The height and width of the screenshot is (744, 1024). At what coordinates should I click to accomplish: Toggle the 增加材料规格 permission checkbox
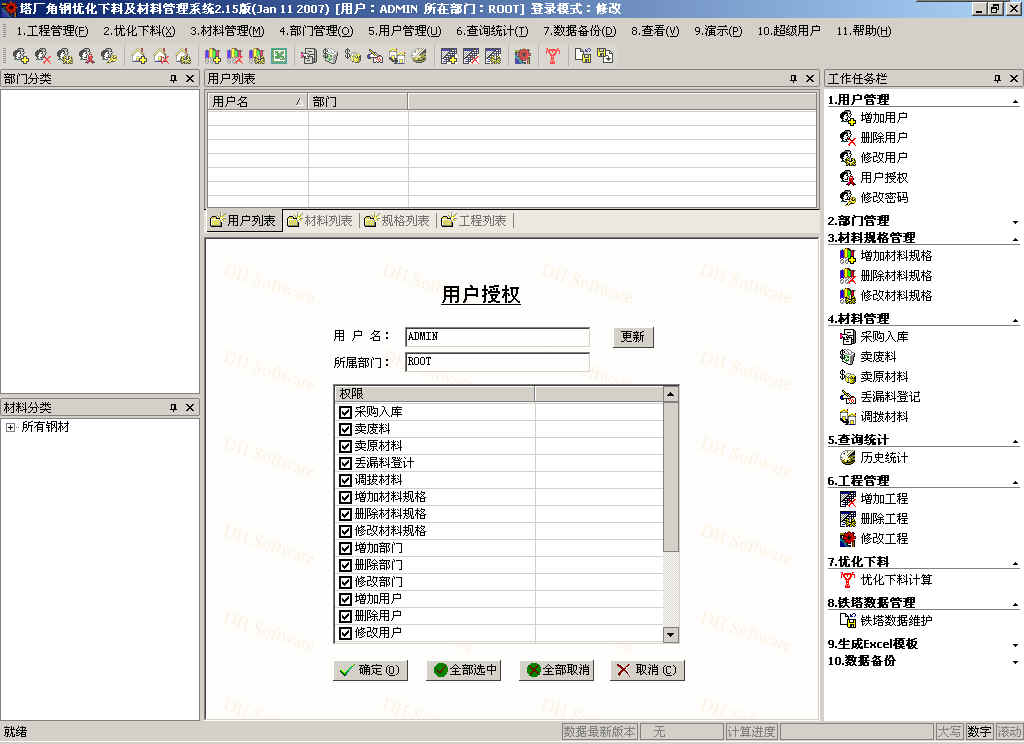[x=345, y=497]
